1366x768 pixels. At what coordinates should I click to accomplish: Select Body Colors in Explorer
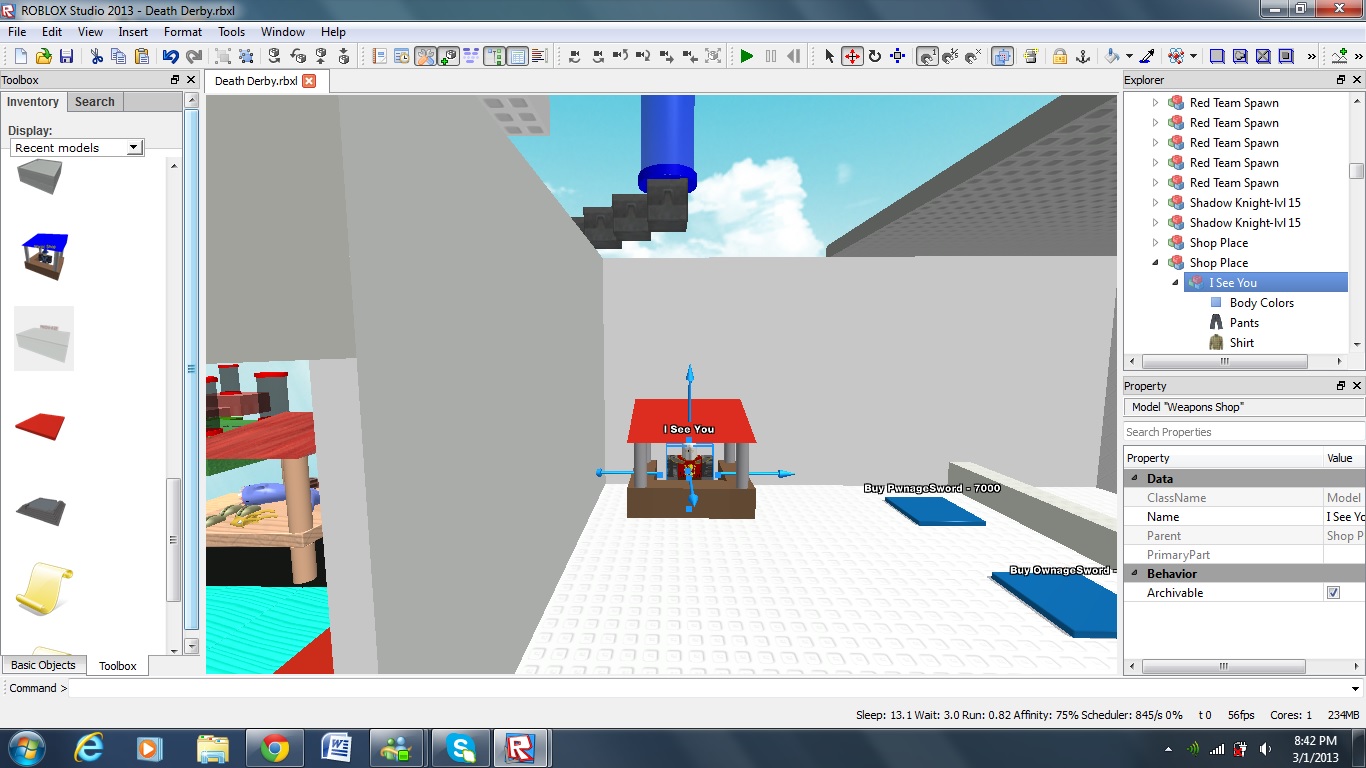pos(1261,303)
